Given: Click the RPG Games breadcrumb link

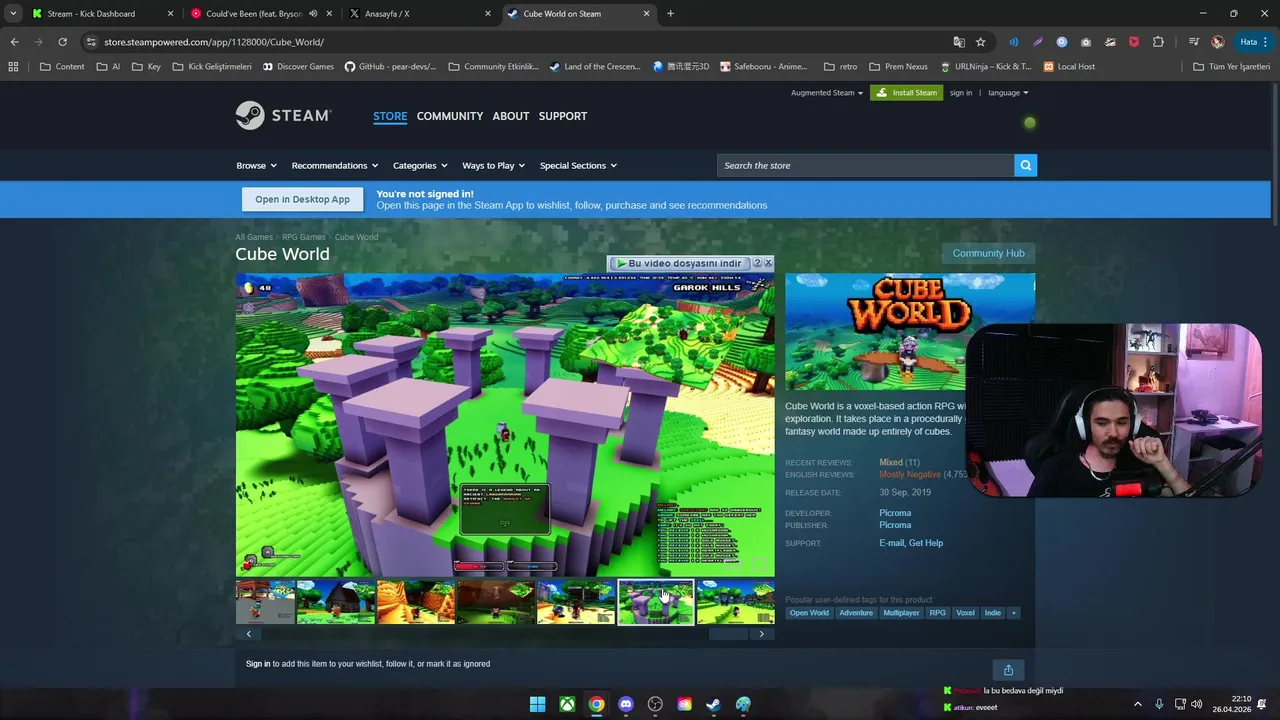Looking at the screenshot, I should 304,237.
